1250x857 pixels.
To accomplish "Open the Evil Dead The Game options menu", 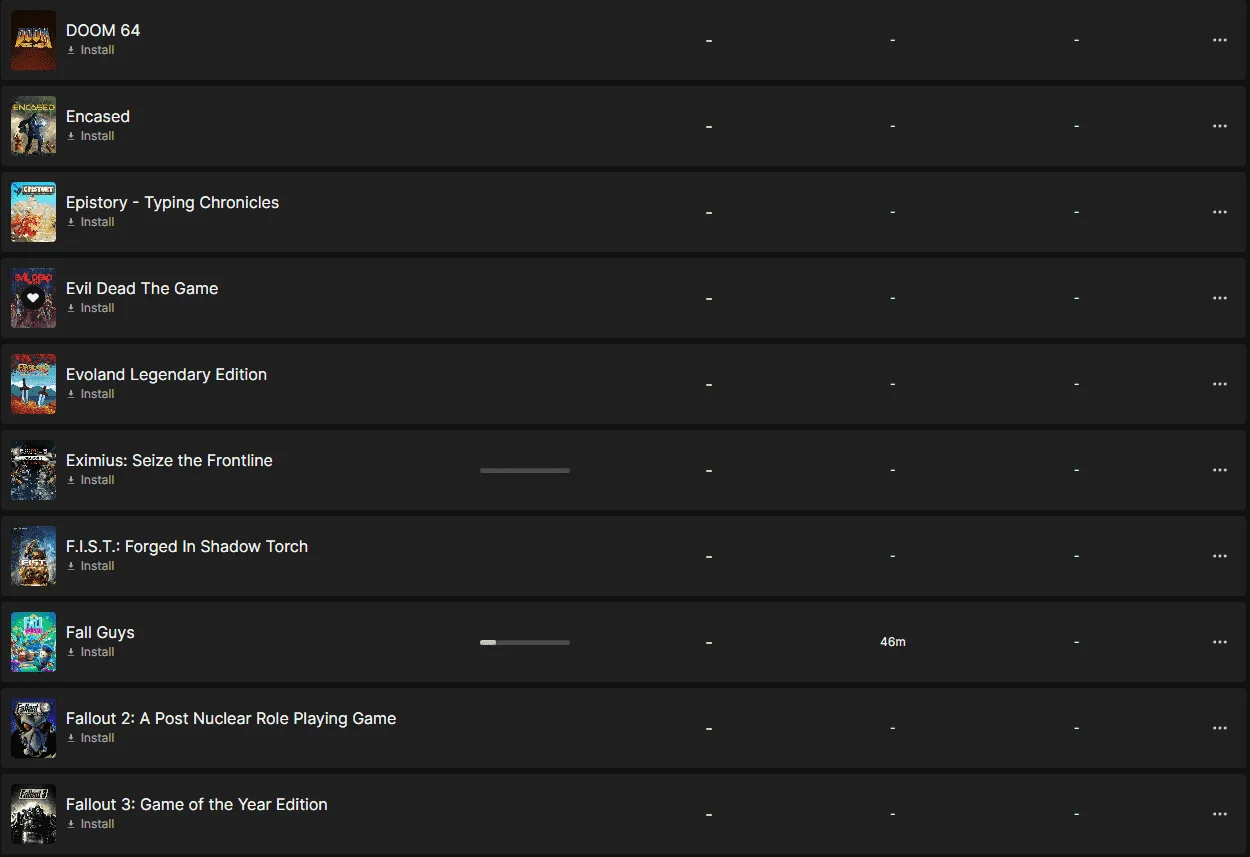I will point(1219,298).
